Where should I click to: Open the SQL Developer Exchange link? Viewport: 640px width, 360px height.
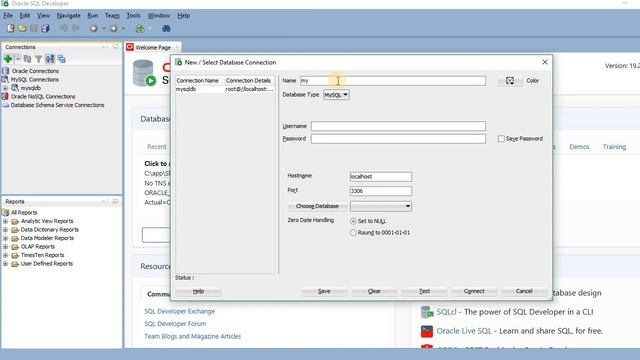pos(180,311)
